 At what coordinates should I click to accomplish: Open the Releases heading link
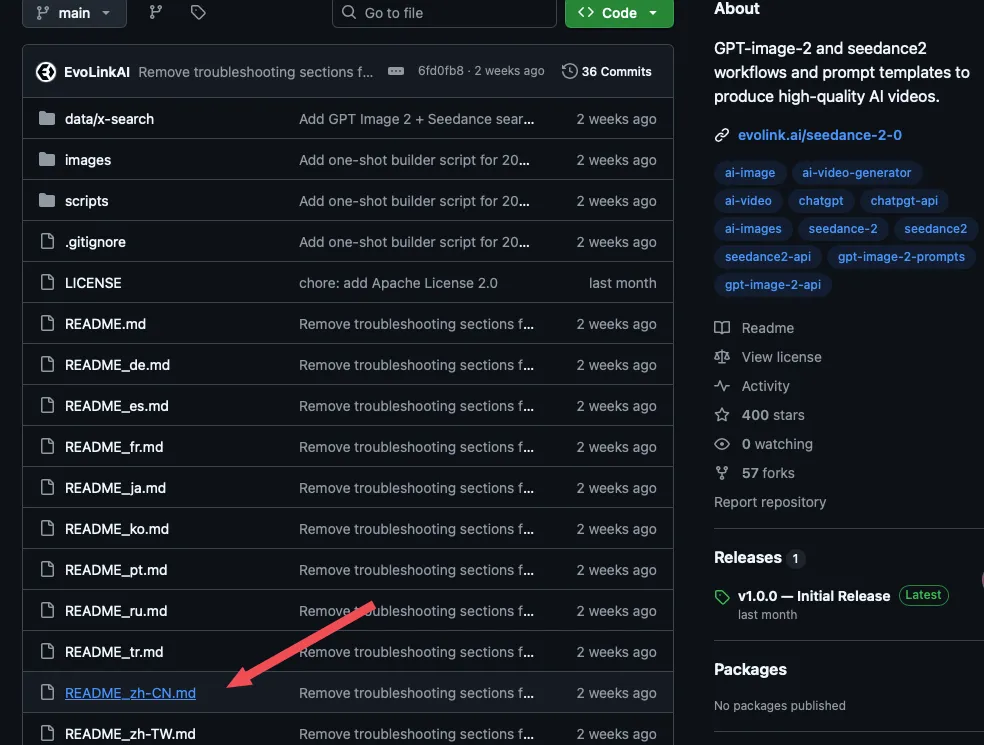tap(748, 557)
